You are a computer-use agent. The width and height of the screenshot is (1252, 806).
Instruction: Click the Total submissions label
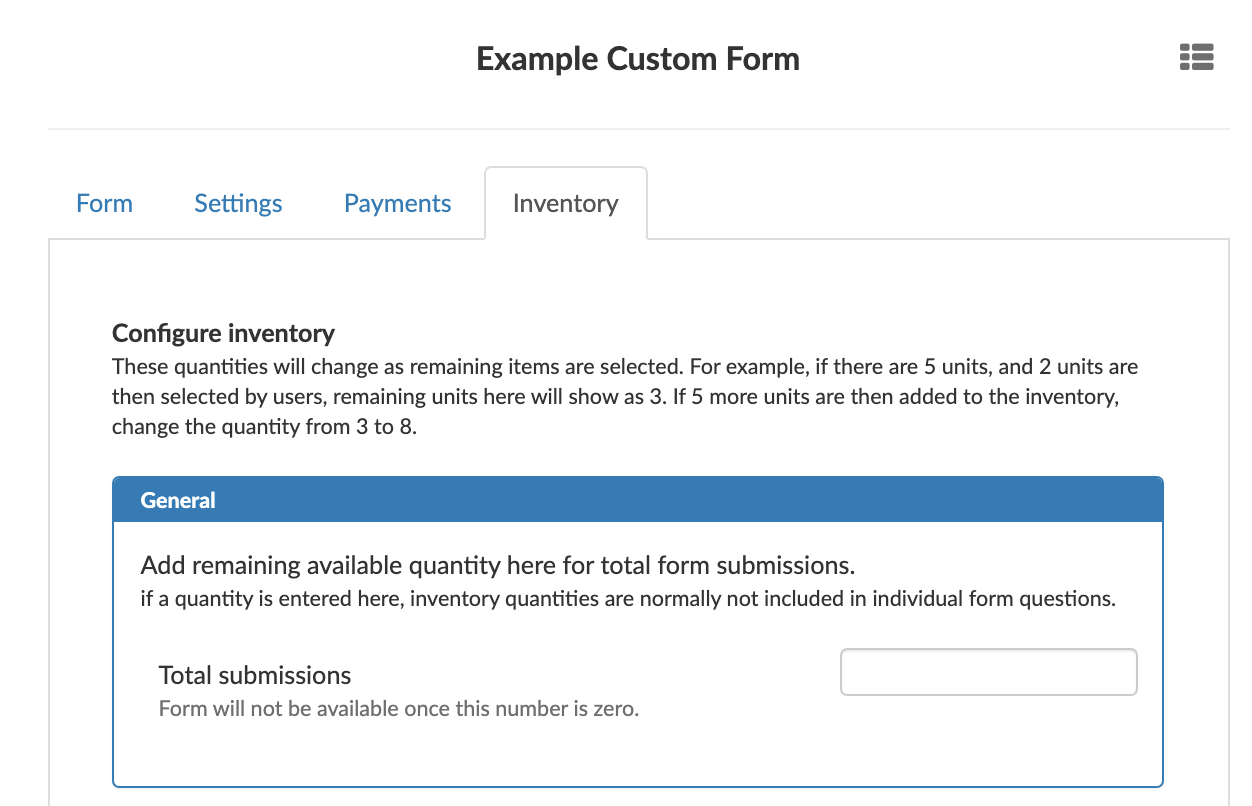click(x=255, y=675)
